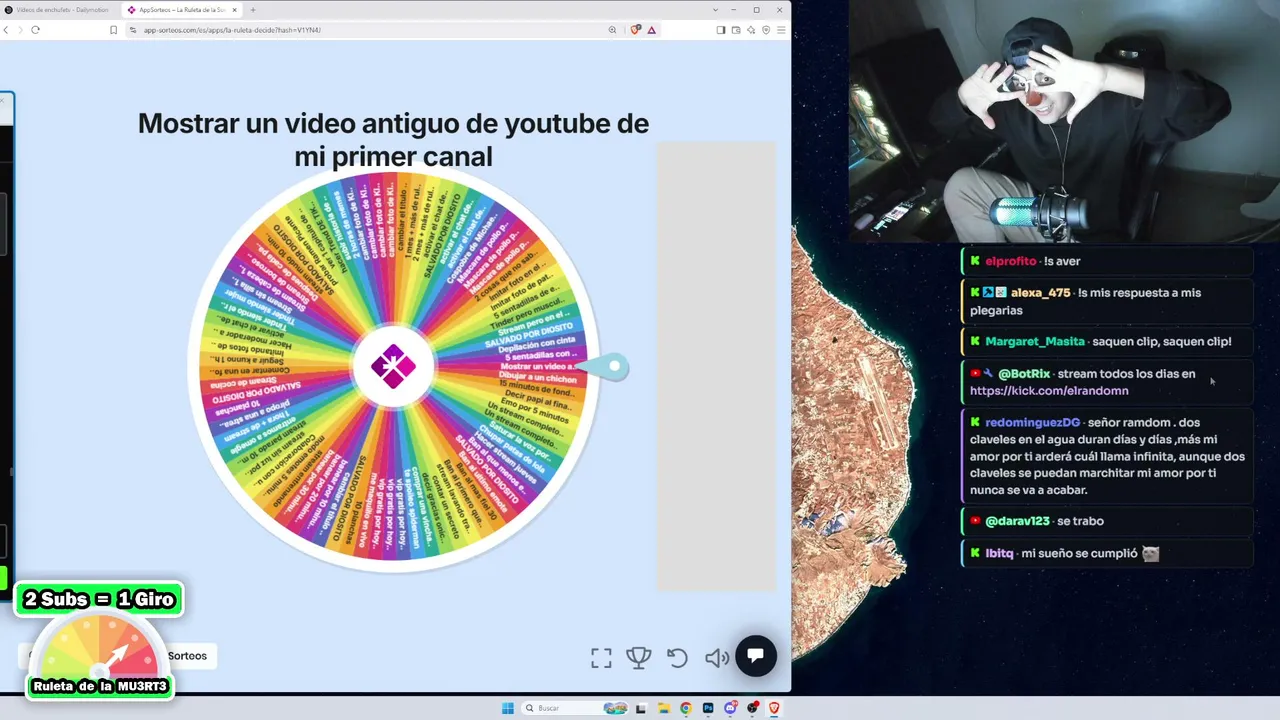Open the Windows Start menu
Screen dimensions: 1280x720
click(x=508, y=708)
